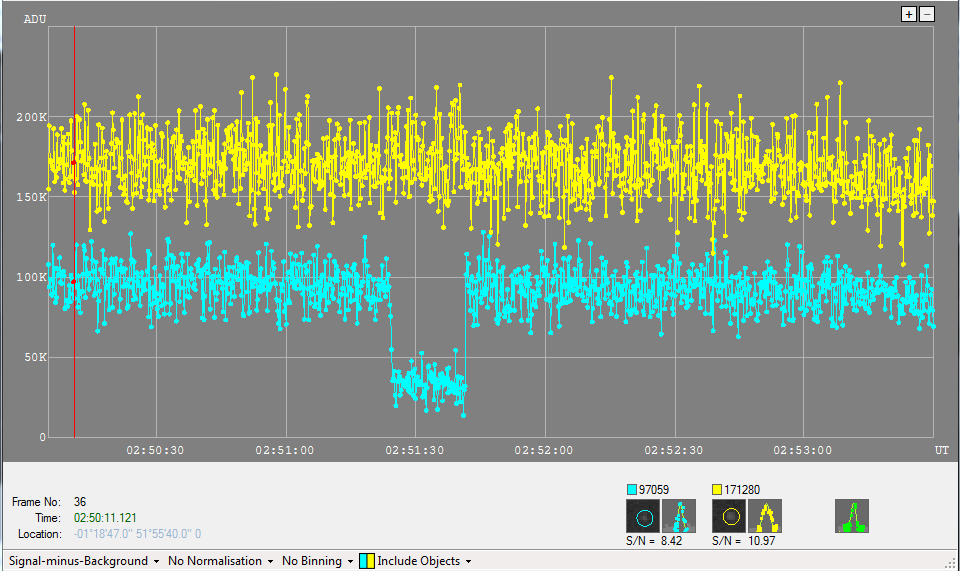Click the yellow PSF profile icon
Image resolution: width=960 pixels, height=571 pixels.
pos(765,517)
